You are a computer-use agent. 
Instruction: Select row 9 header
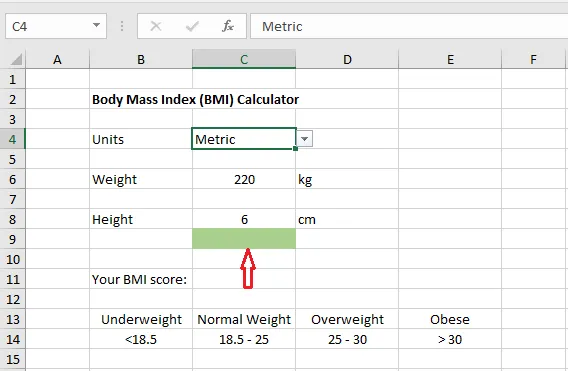point(13,239)
